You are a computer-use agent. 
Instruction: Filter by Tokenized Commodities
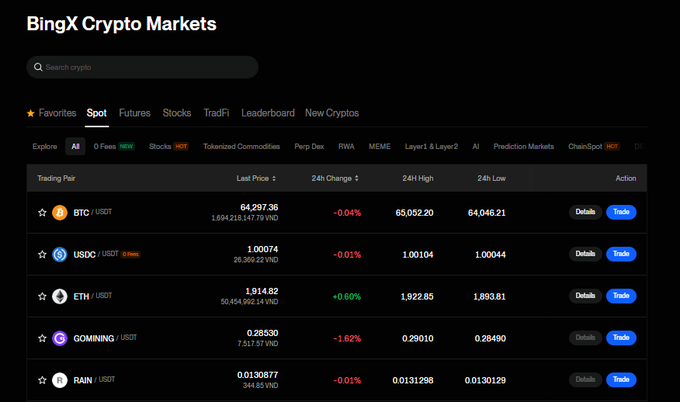(242, 147)
